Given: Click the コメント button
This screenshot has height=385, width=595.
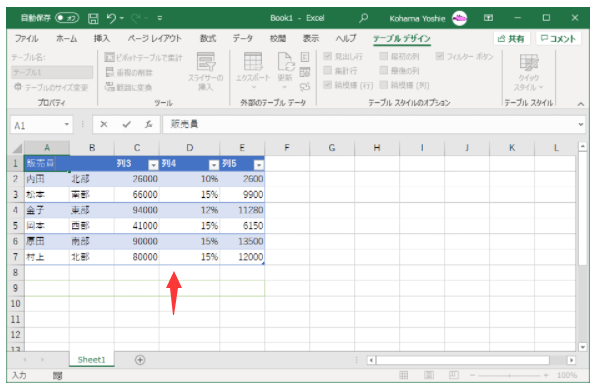Looking at the screenshot, I should (558, 39).
